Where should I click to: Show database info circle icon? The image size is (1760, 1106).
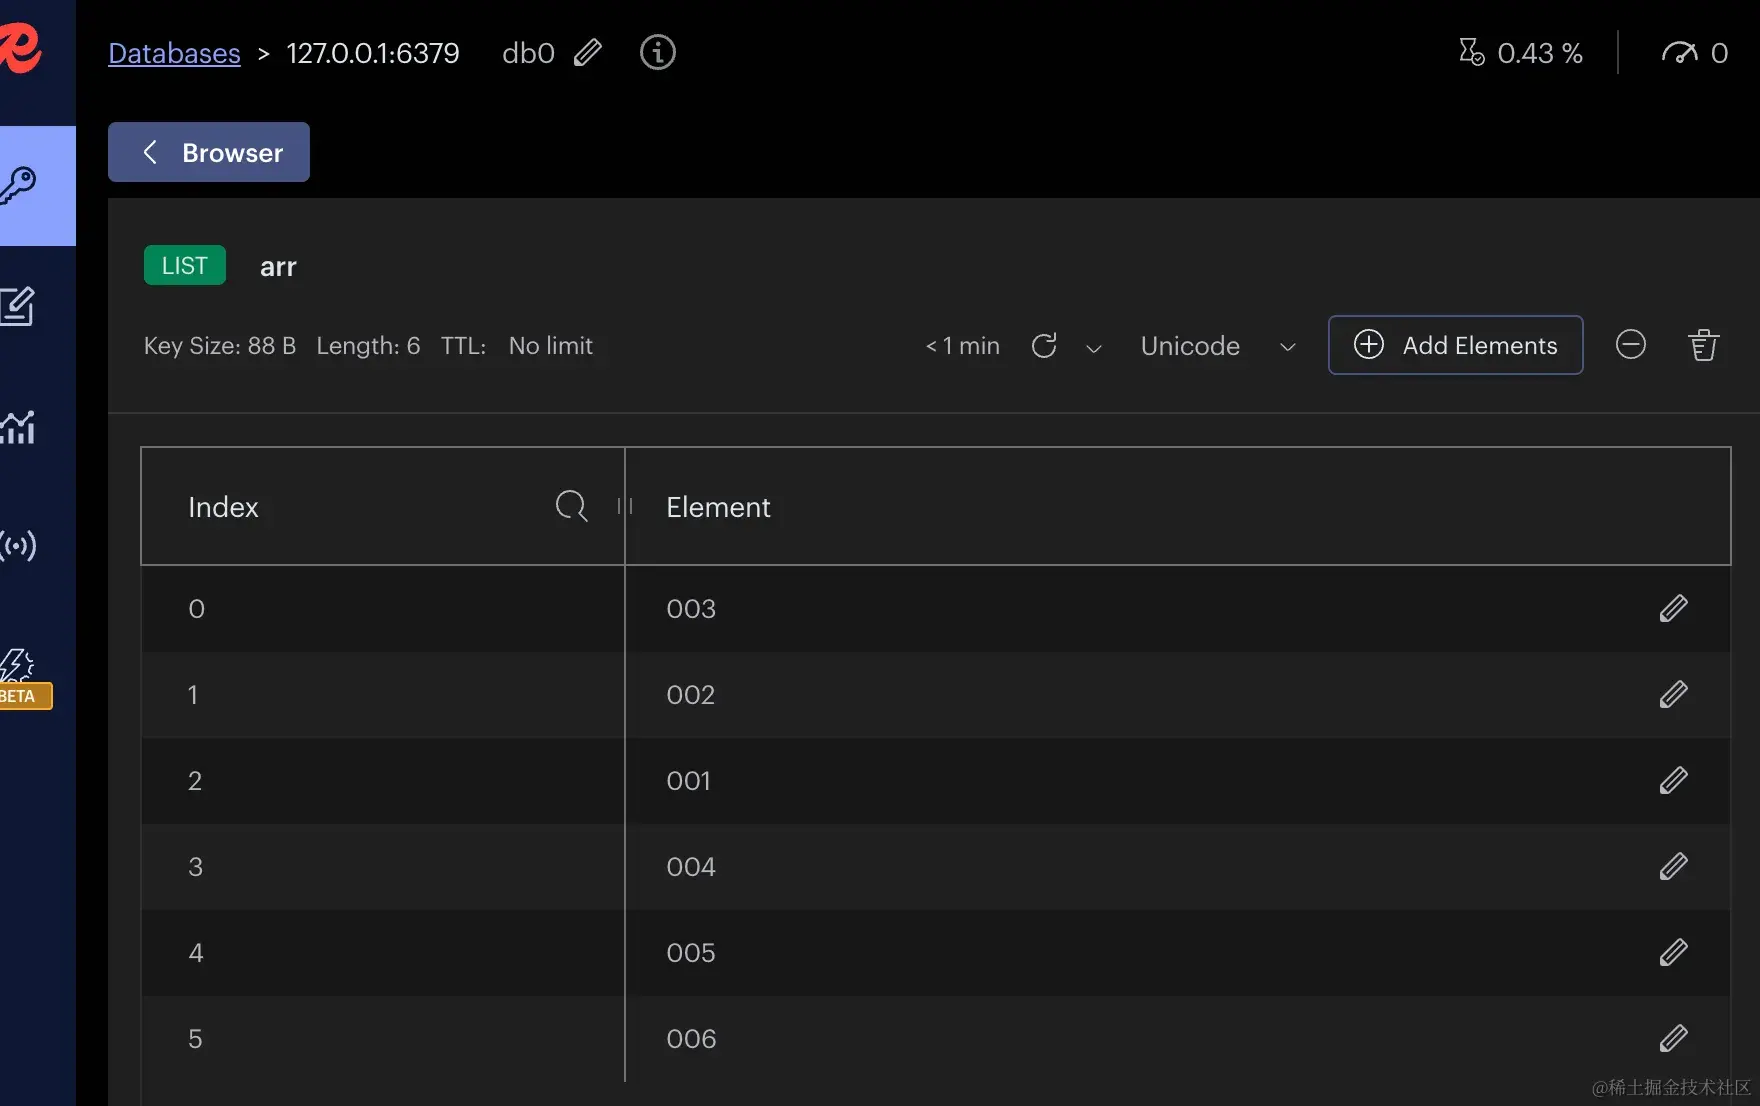(657, 52)
